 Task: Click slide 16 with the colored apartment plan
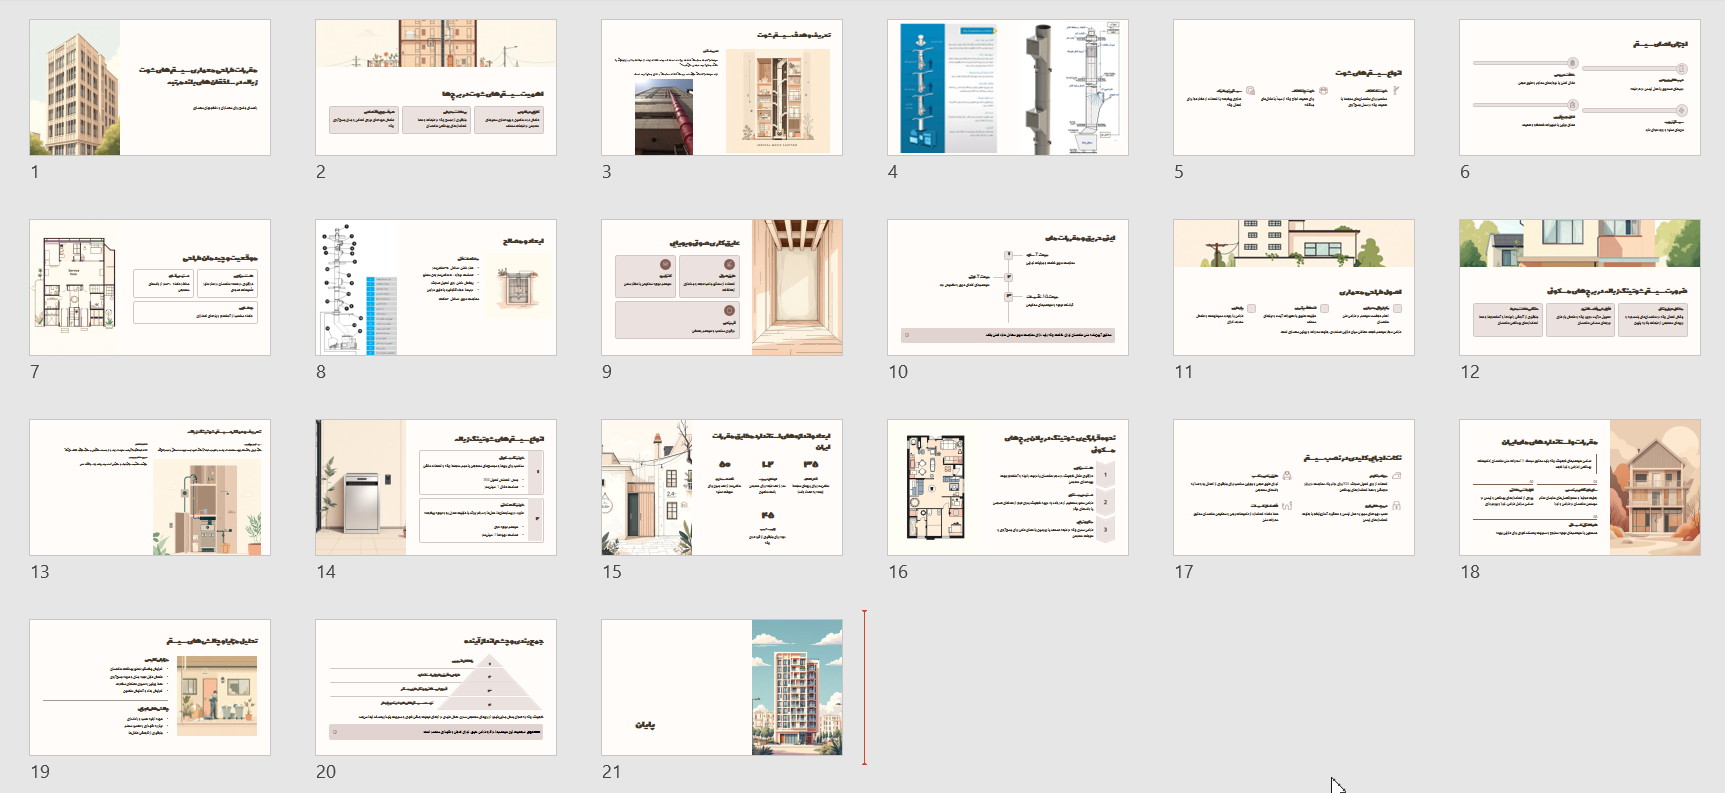click(1008, 487)
